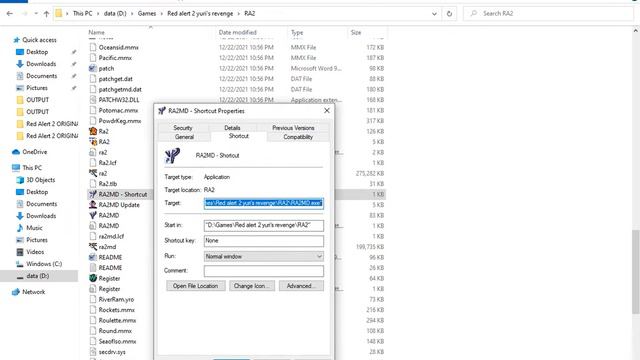Open Videos folder in sidebar
640x360 pixels.
pyautogui.click(x=35, y=252)
